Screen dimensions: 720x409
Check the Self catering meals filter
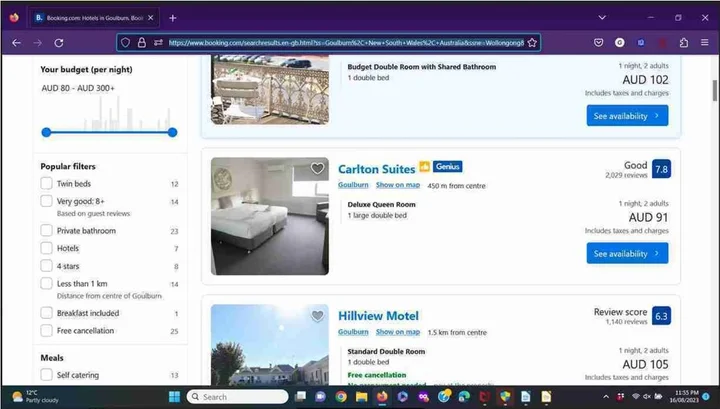tap(46, 375)
